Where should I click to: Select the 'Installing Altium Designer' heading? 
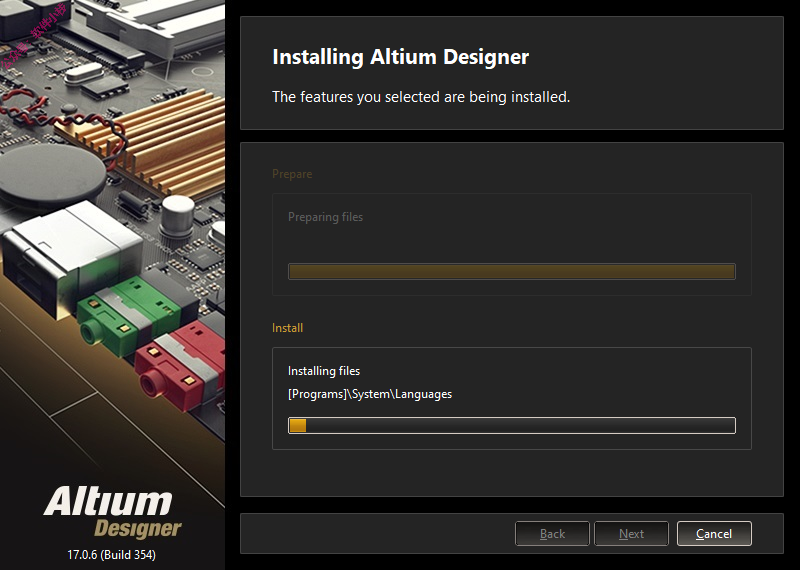[401, 57]
